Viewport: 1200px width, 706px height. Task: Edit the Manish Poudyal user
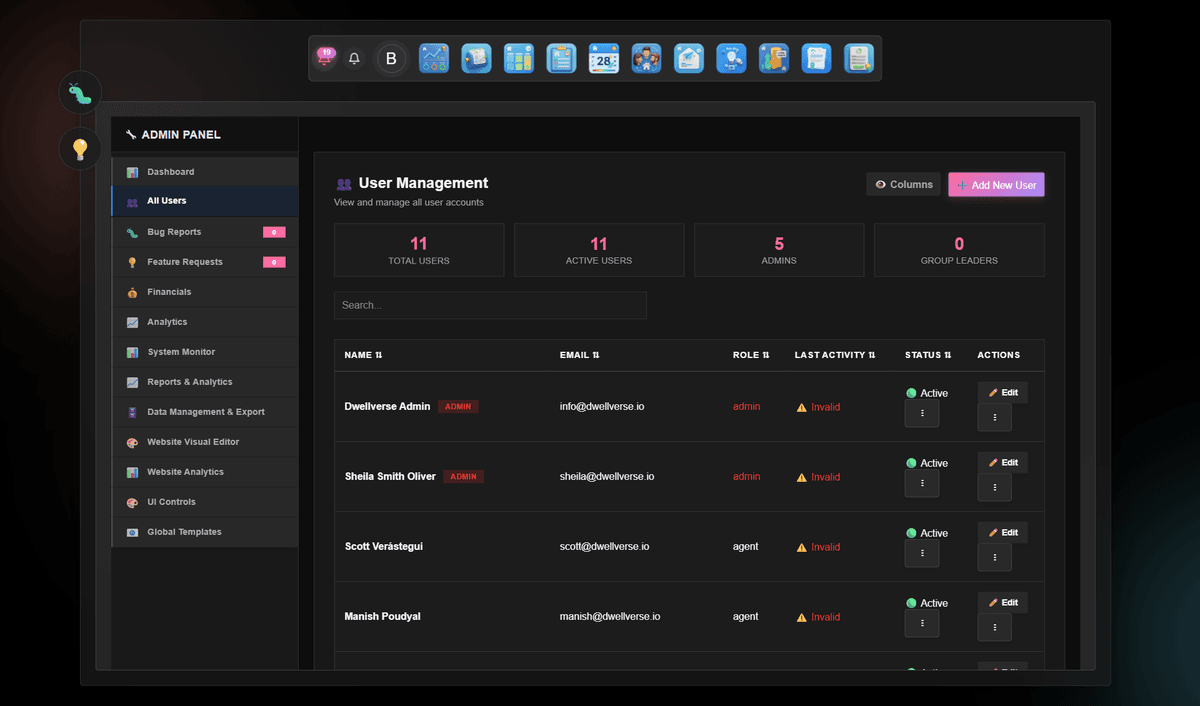pos(1002,601)
